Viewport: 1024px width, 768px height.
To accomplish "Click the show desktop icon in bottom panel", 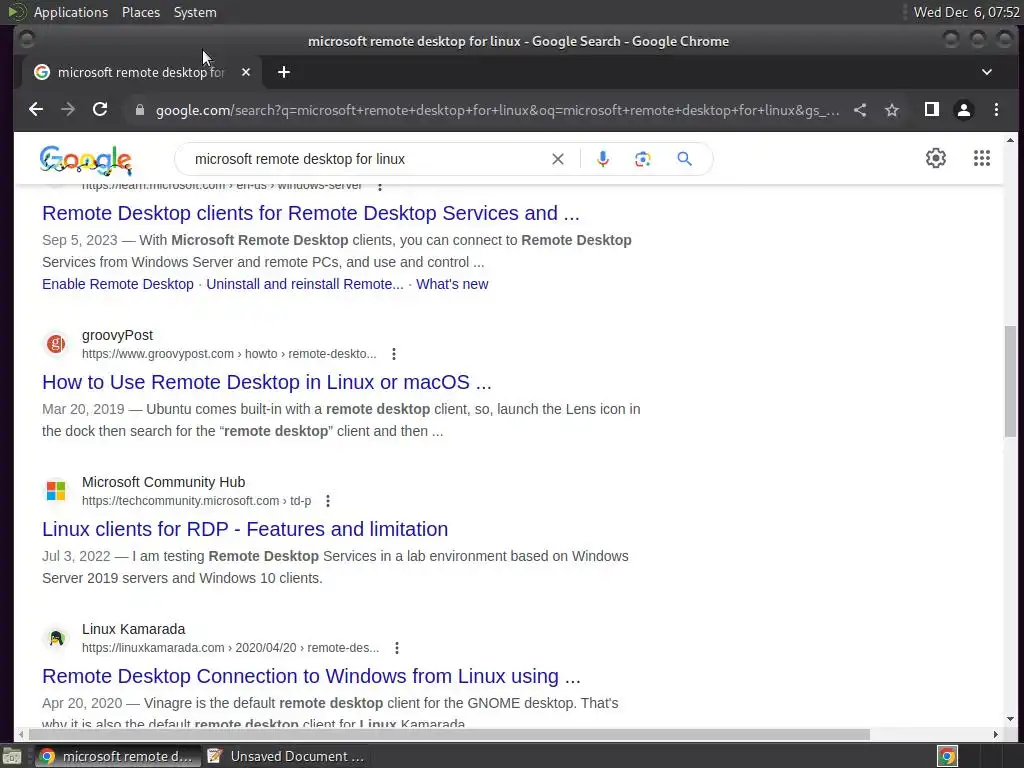I will tap(12, 756).
